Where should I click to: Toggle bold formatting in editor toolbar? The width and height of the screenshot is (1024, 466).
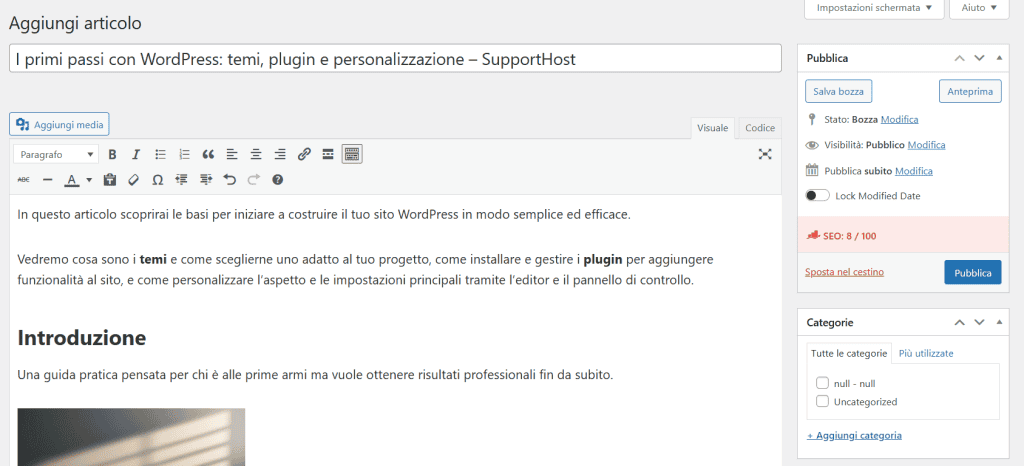(112, 154)
